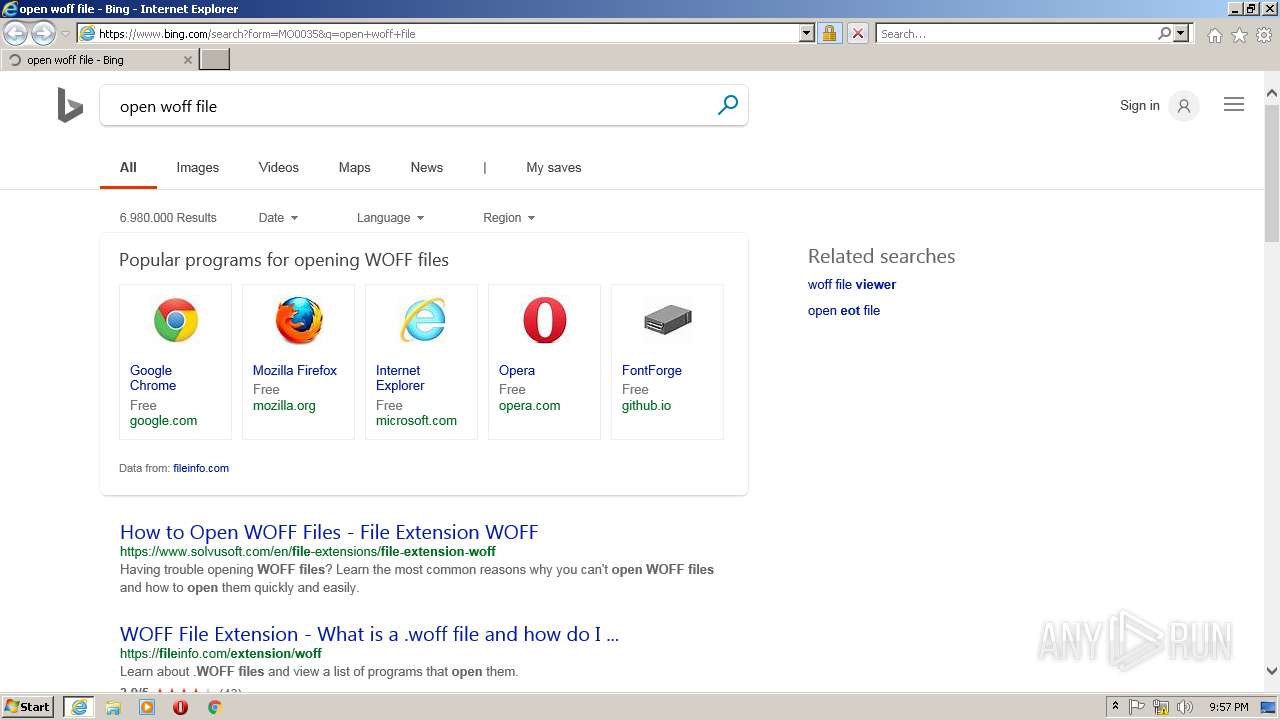1280x720 pixels.
Task: Switch to the News tab
Action: (426, 168)
